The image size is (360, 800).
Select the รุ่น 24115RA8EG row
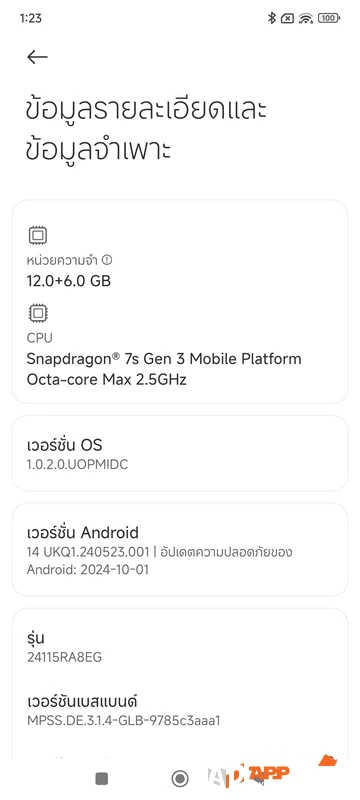(x=180, y=647)
